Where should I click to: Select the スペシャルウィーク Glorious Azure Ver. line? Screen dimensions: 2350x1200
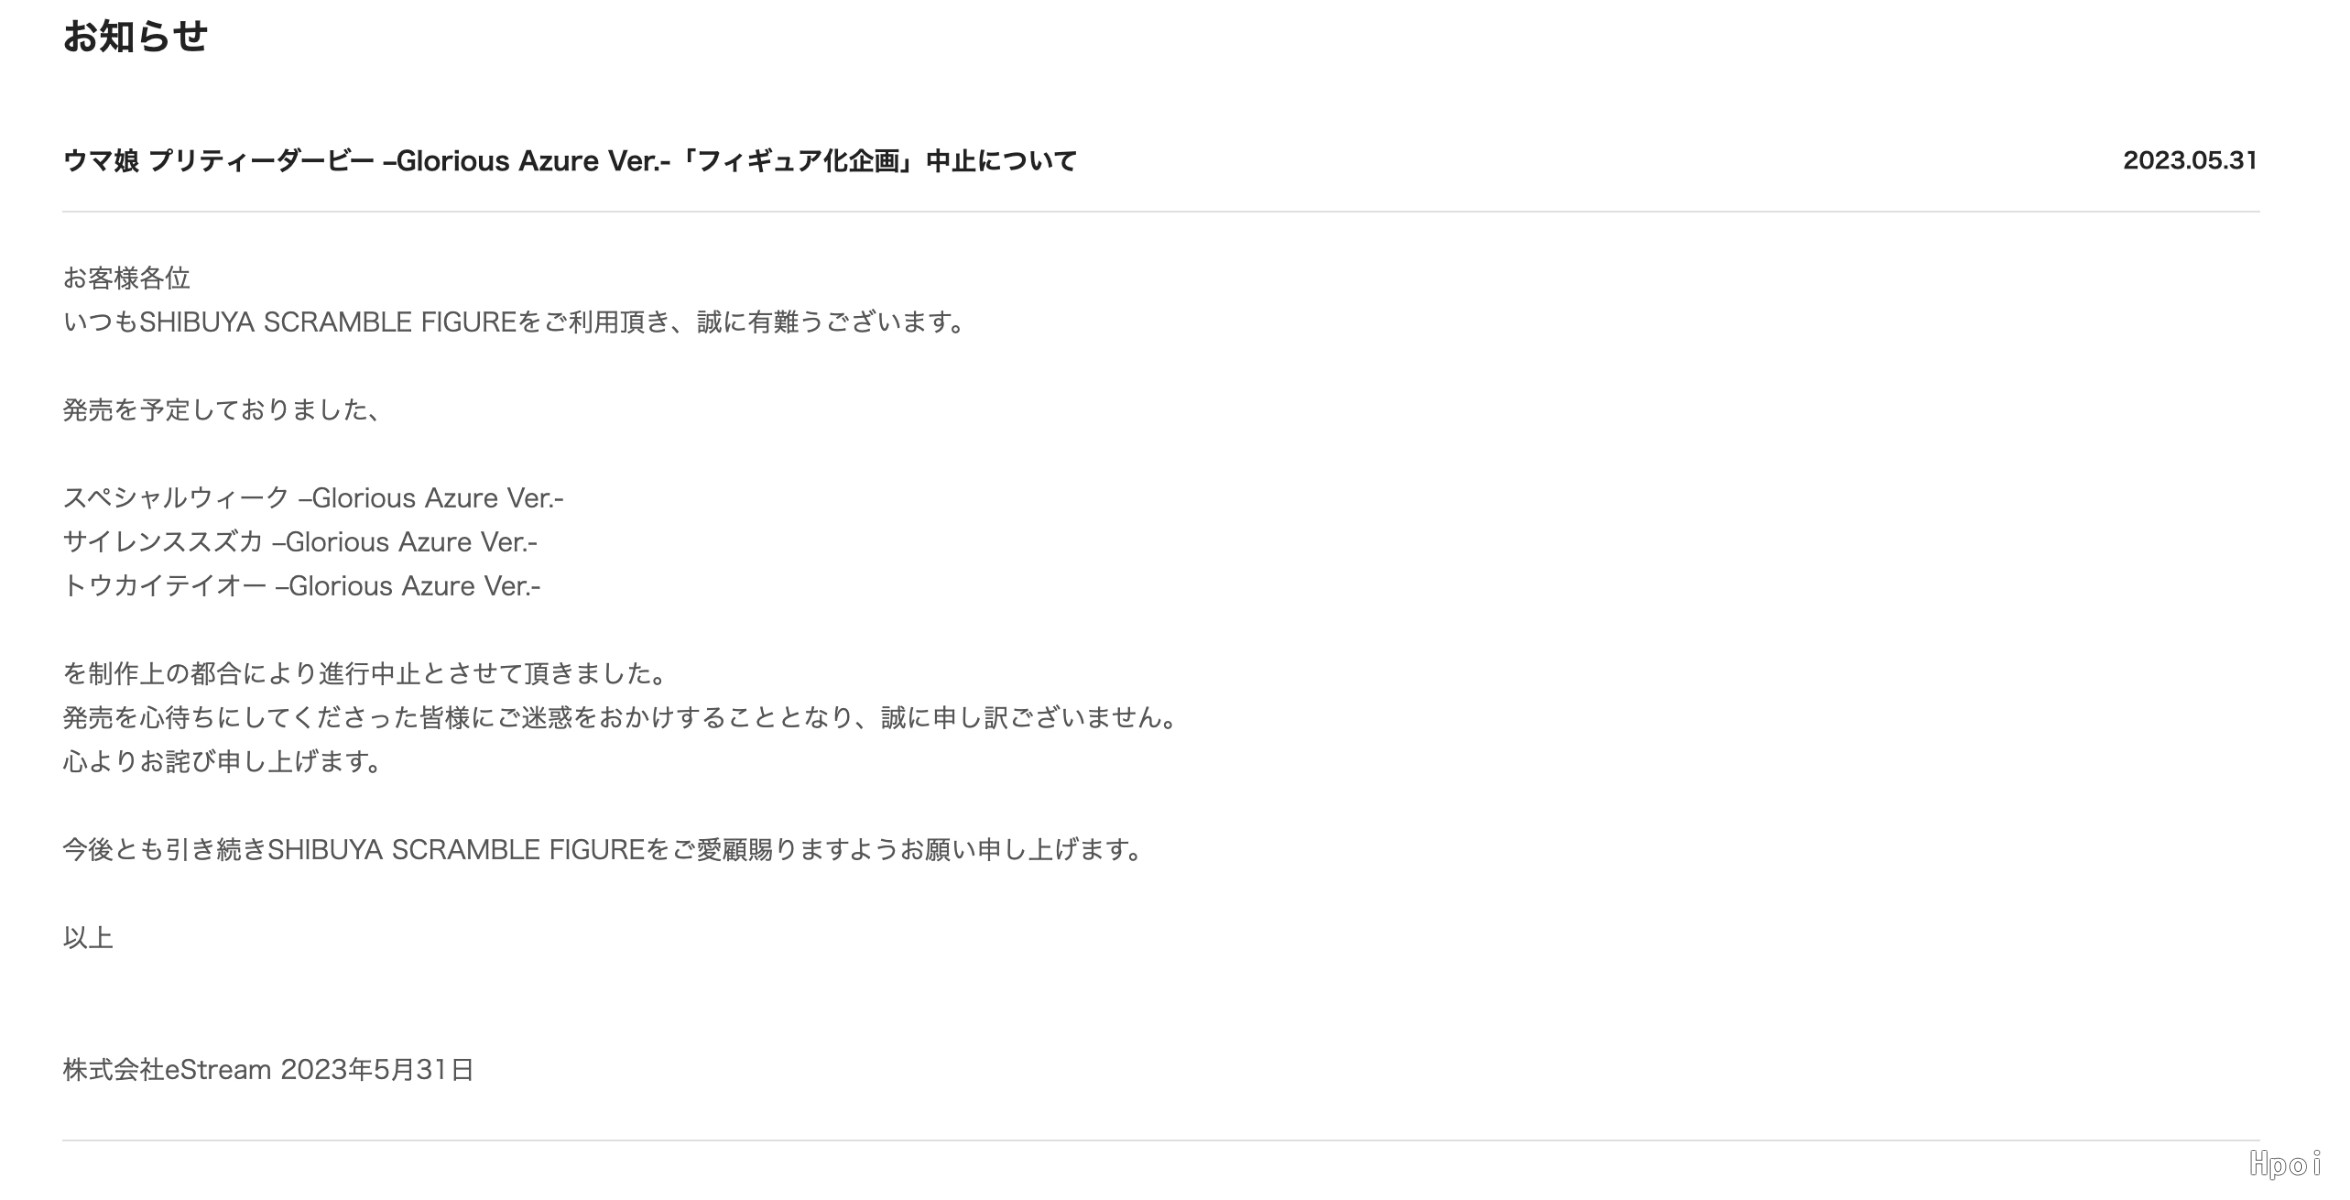coord(313,498)
